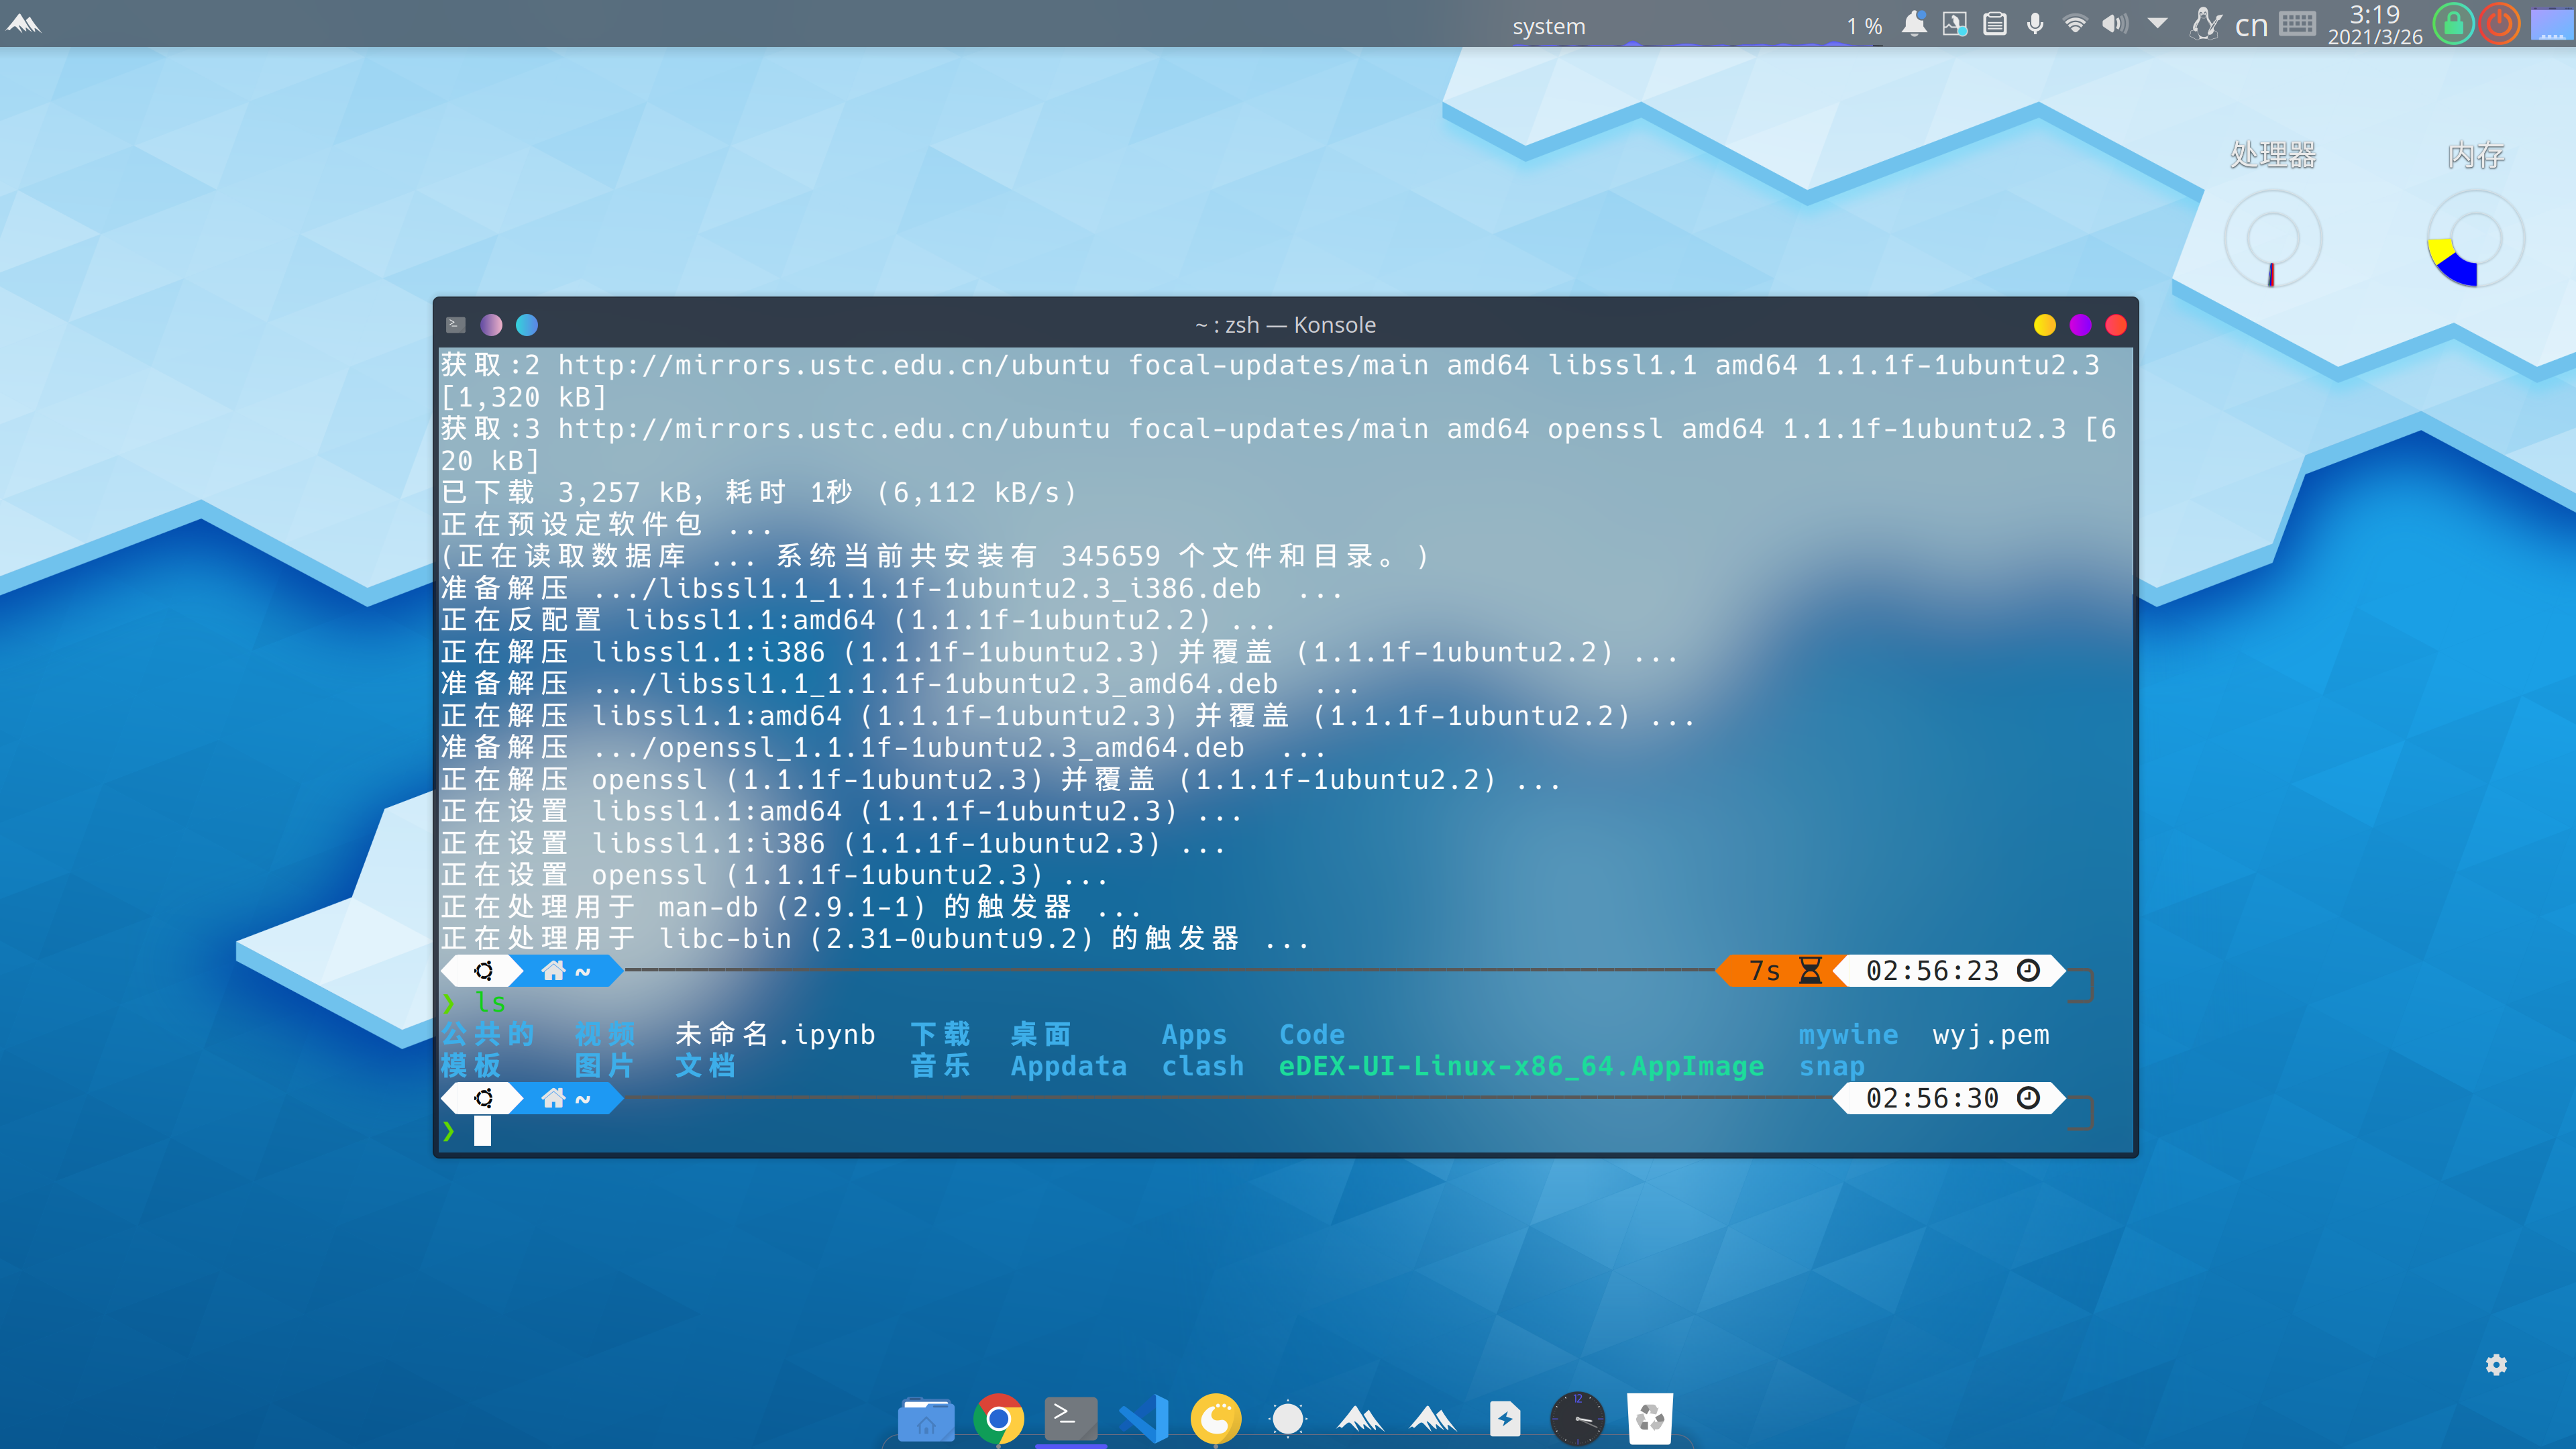This screenshot has height=1449, width=2576.
Task: Click the 图片 directory name
Action: (605, 1066)
